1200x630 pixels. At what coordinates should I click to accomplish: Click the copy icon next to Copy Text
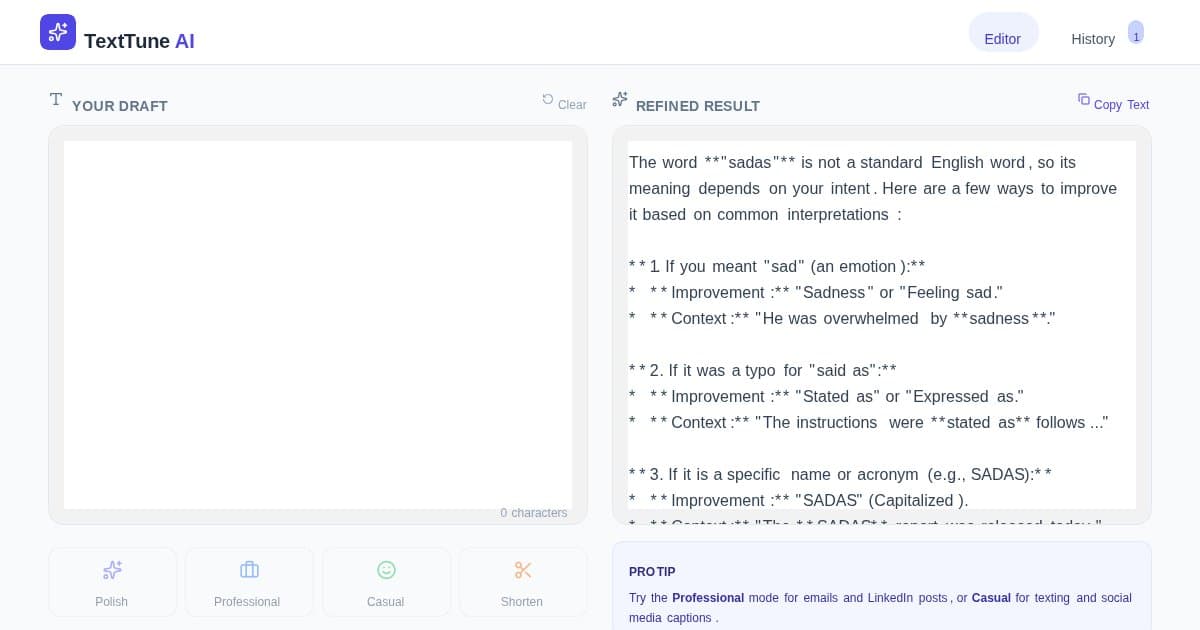coord(1083,99)
